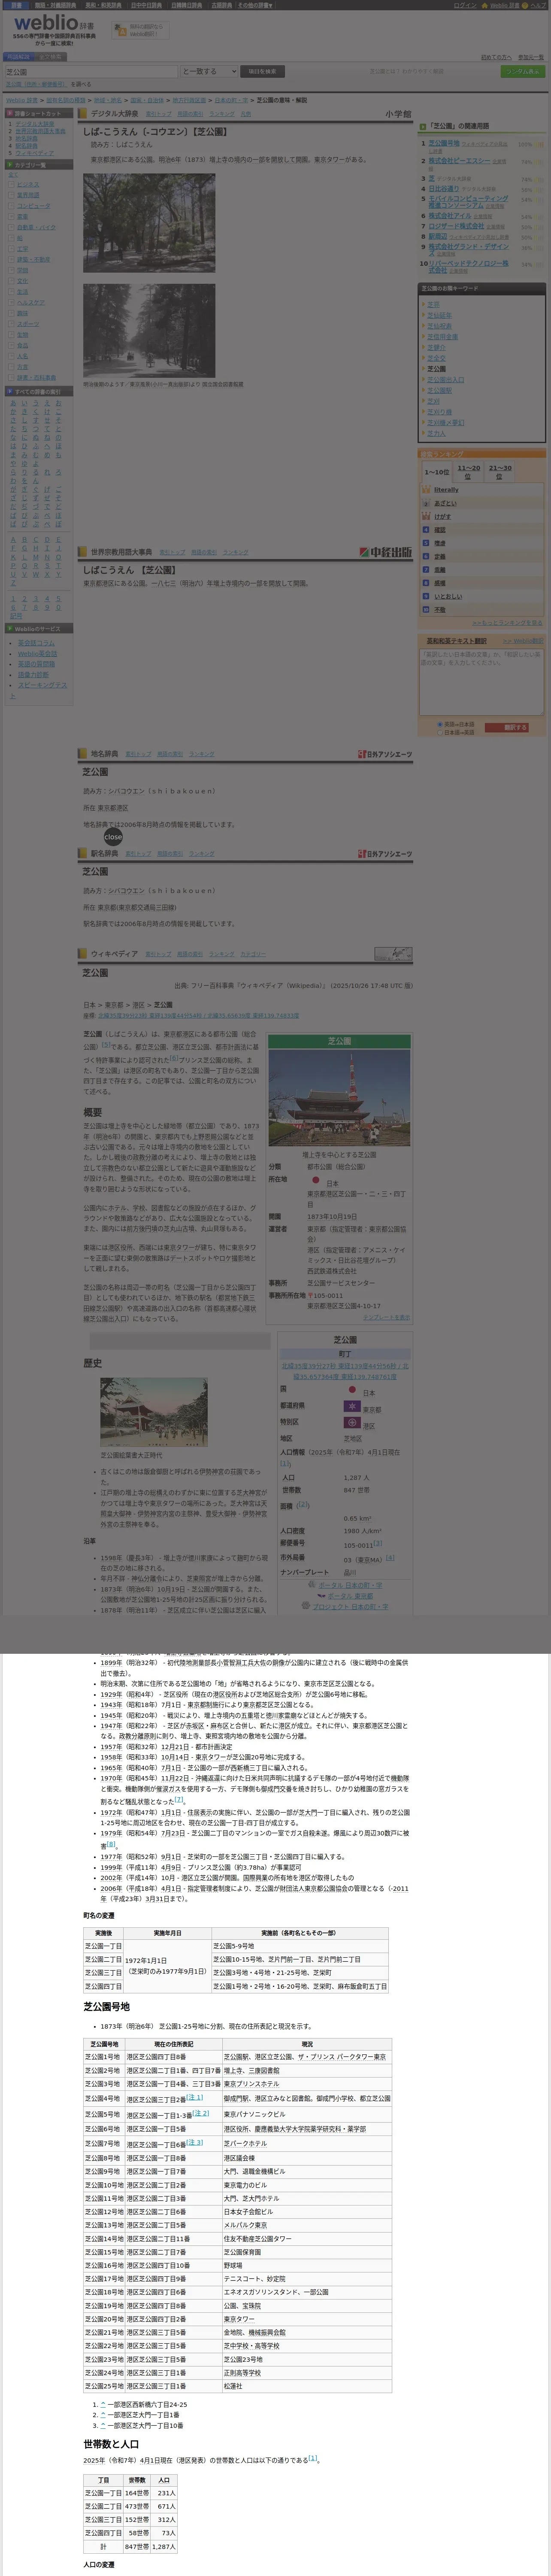Click the book icon beside ウィキペディア heading
The width and height of the screenshot is (551, 2576).
[x=82, y=953]
